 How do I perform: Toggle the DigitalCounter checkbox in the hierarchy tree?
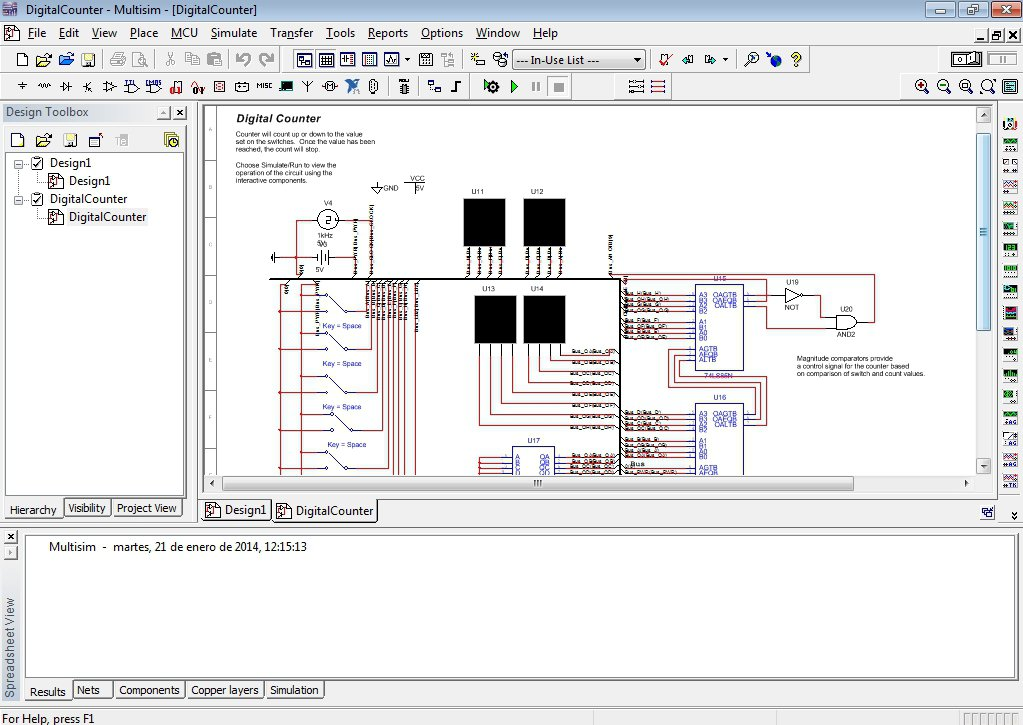click(38, 199)
